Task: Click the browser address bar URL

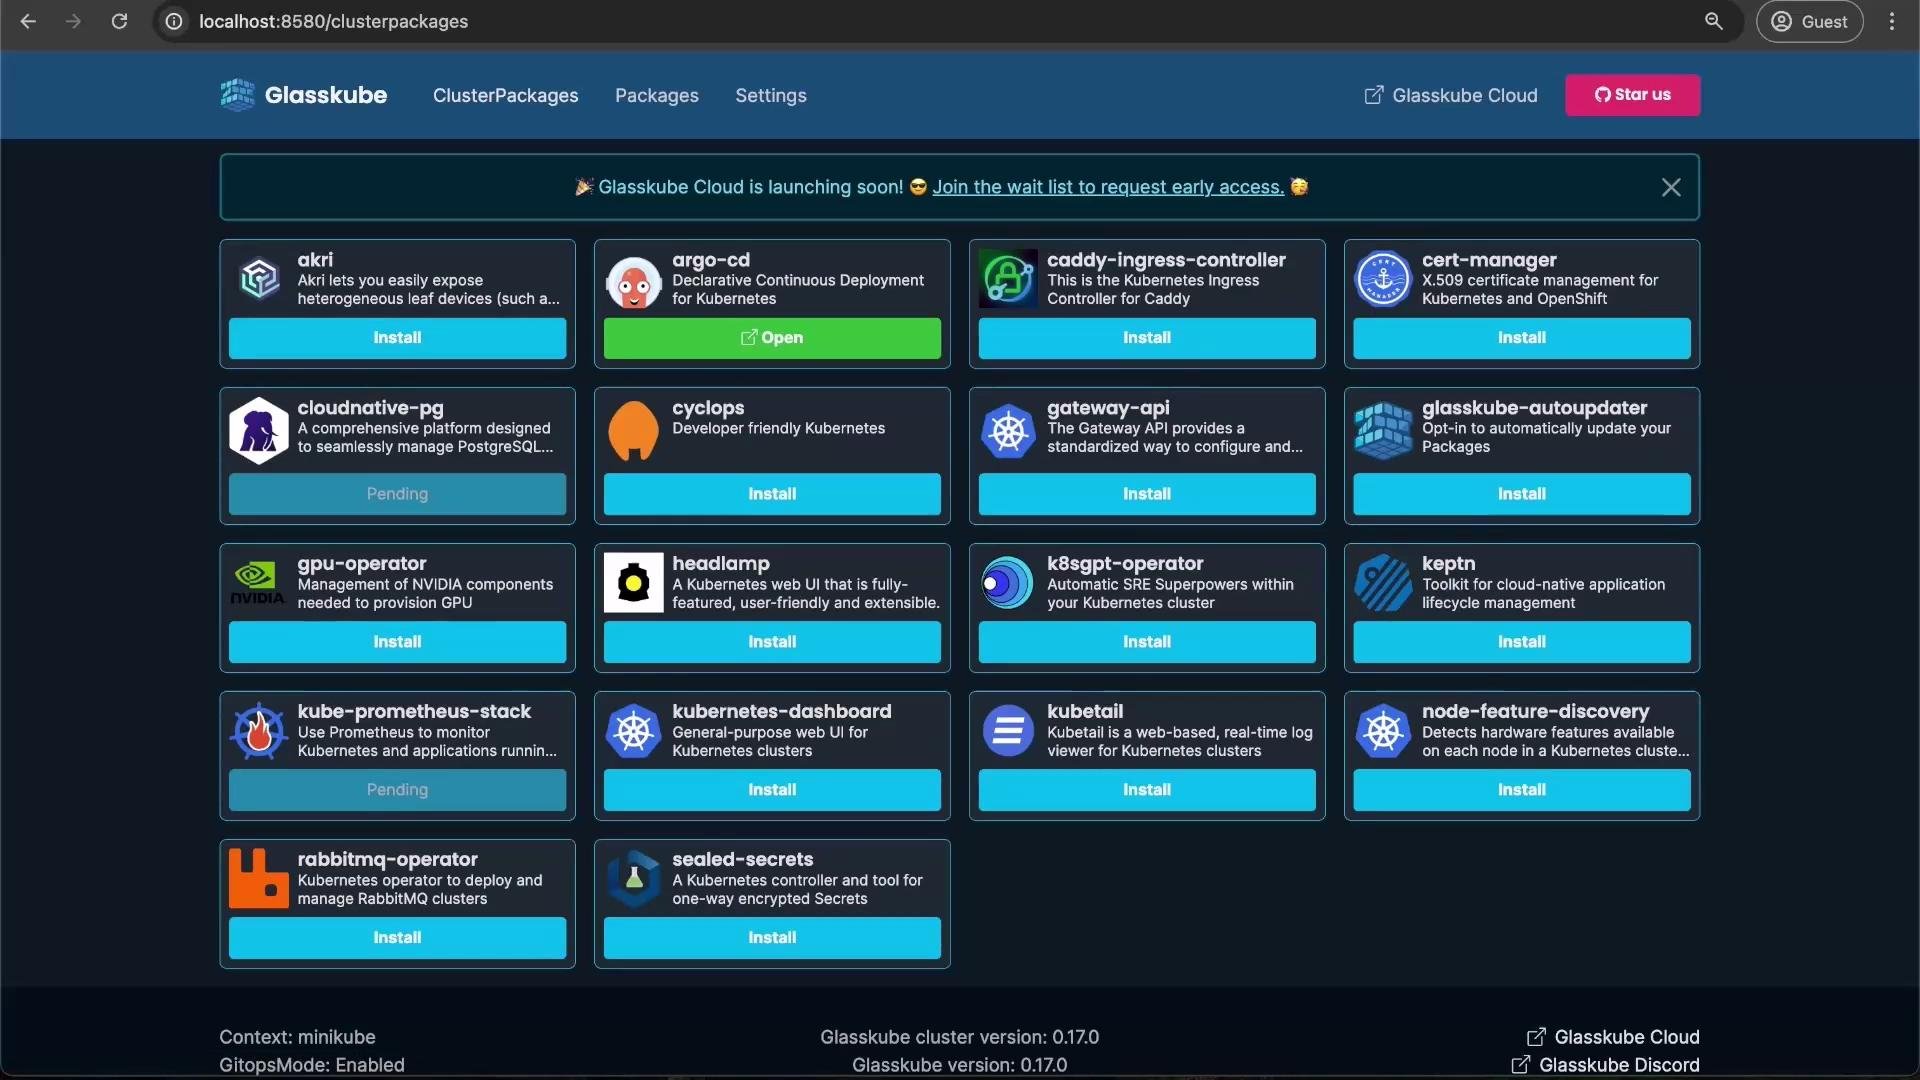Action: (333, 21)
